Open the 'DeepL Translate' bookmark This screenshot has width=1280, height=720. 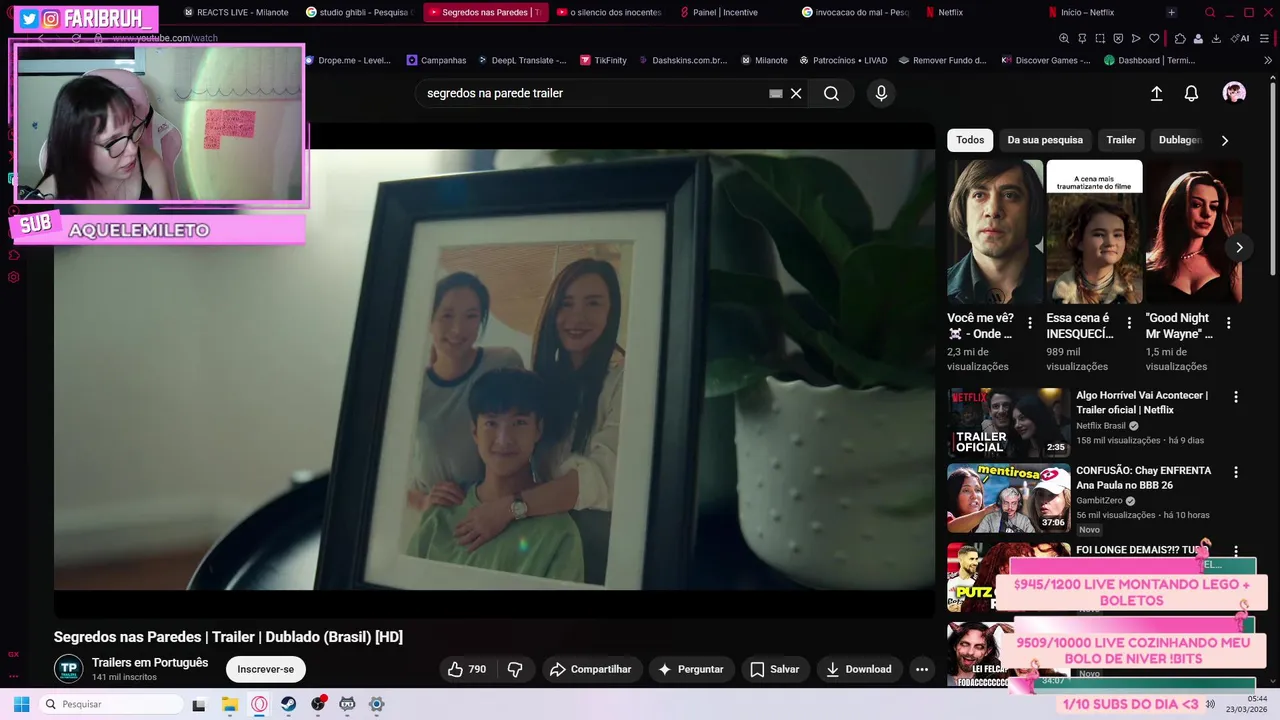(521, 60)
